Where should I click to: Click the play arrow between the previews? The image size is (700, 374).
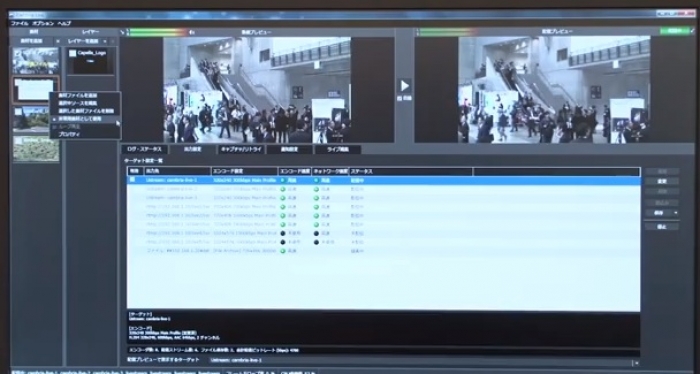click(404, 86)
